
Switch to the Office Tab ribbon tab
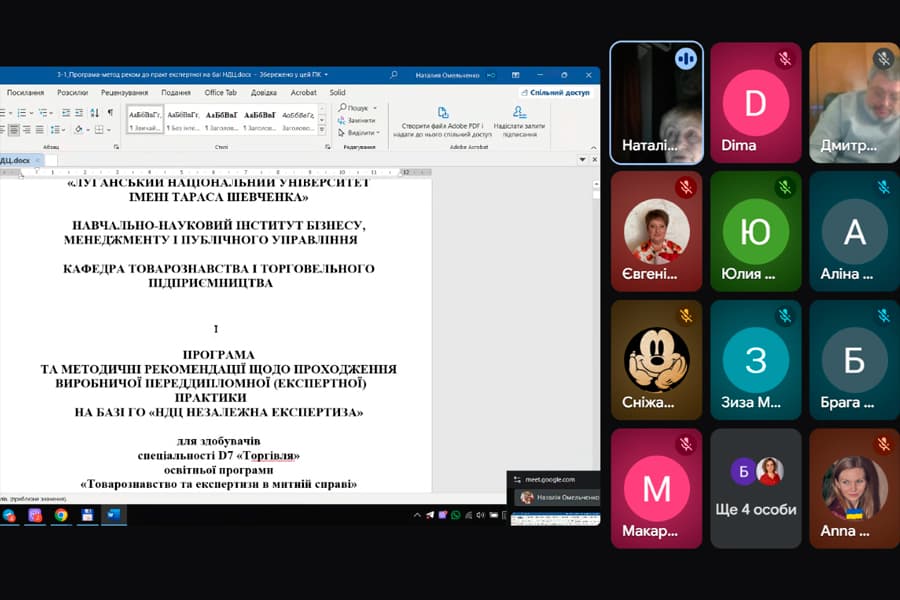pos(220,92)
